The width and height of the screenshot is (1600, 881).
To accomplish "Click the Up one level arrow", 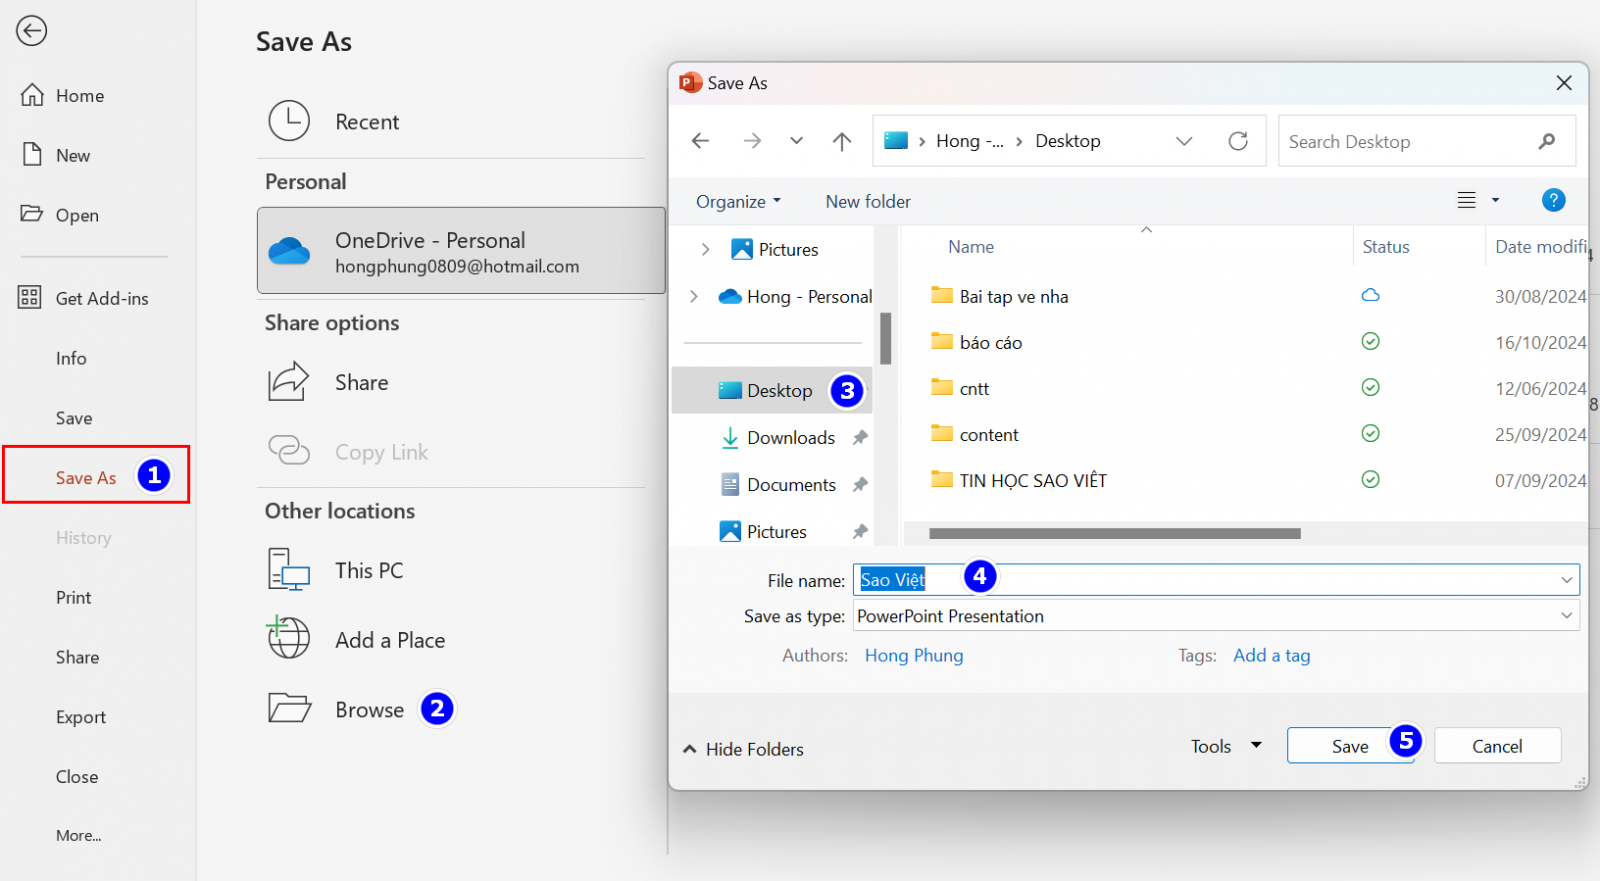I will (842, 142).
